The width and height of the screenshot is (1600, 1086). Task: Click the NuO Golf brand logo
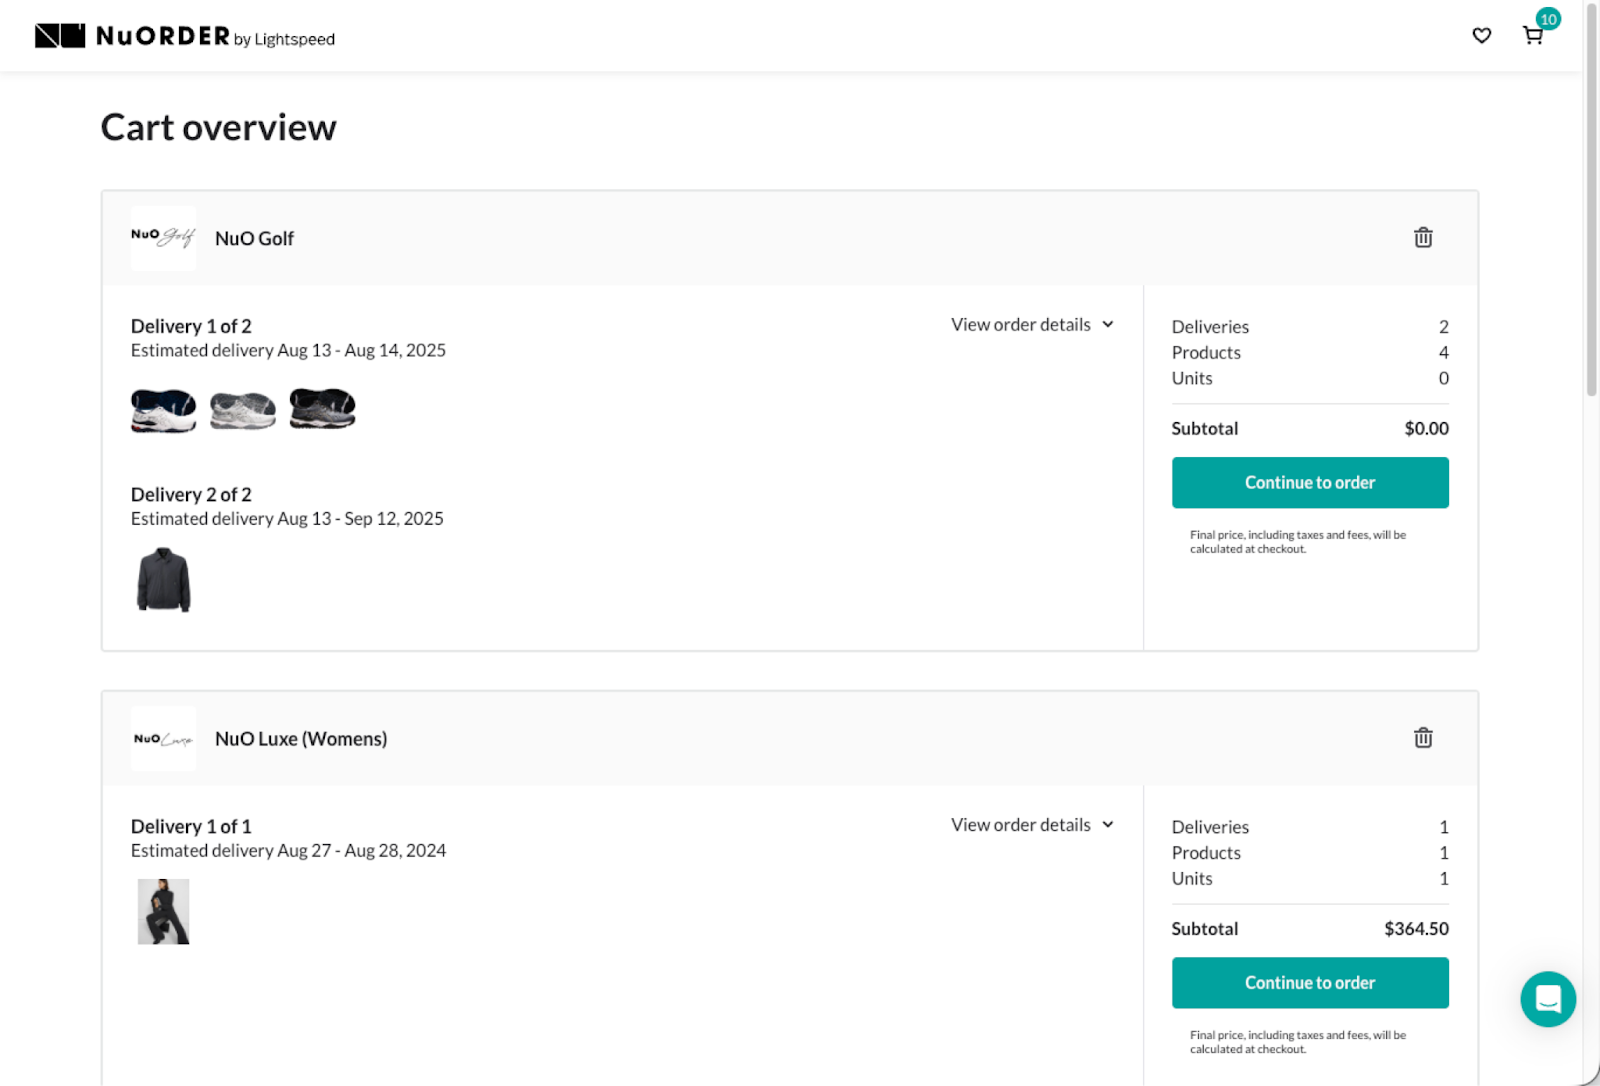click(163, 238)
